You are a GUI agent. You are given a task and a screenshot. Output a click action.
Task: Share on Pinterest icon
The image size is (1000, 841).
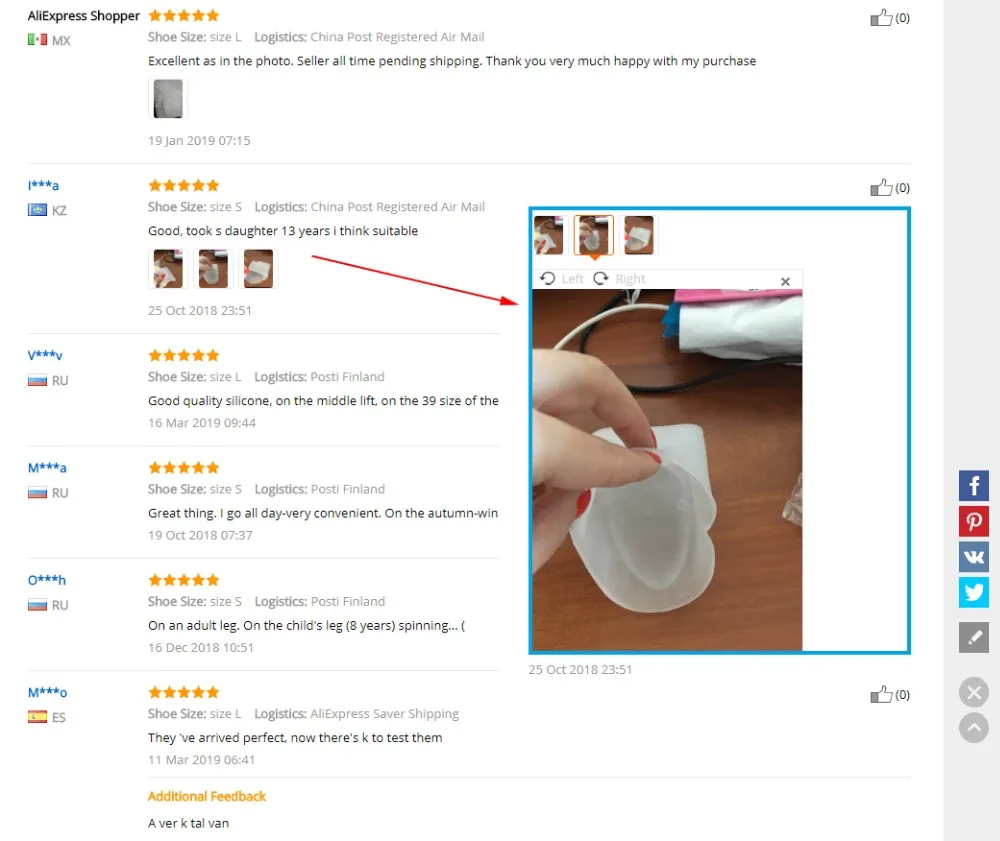point(973,522)
